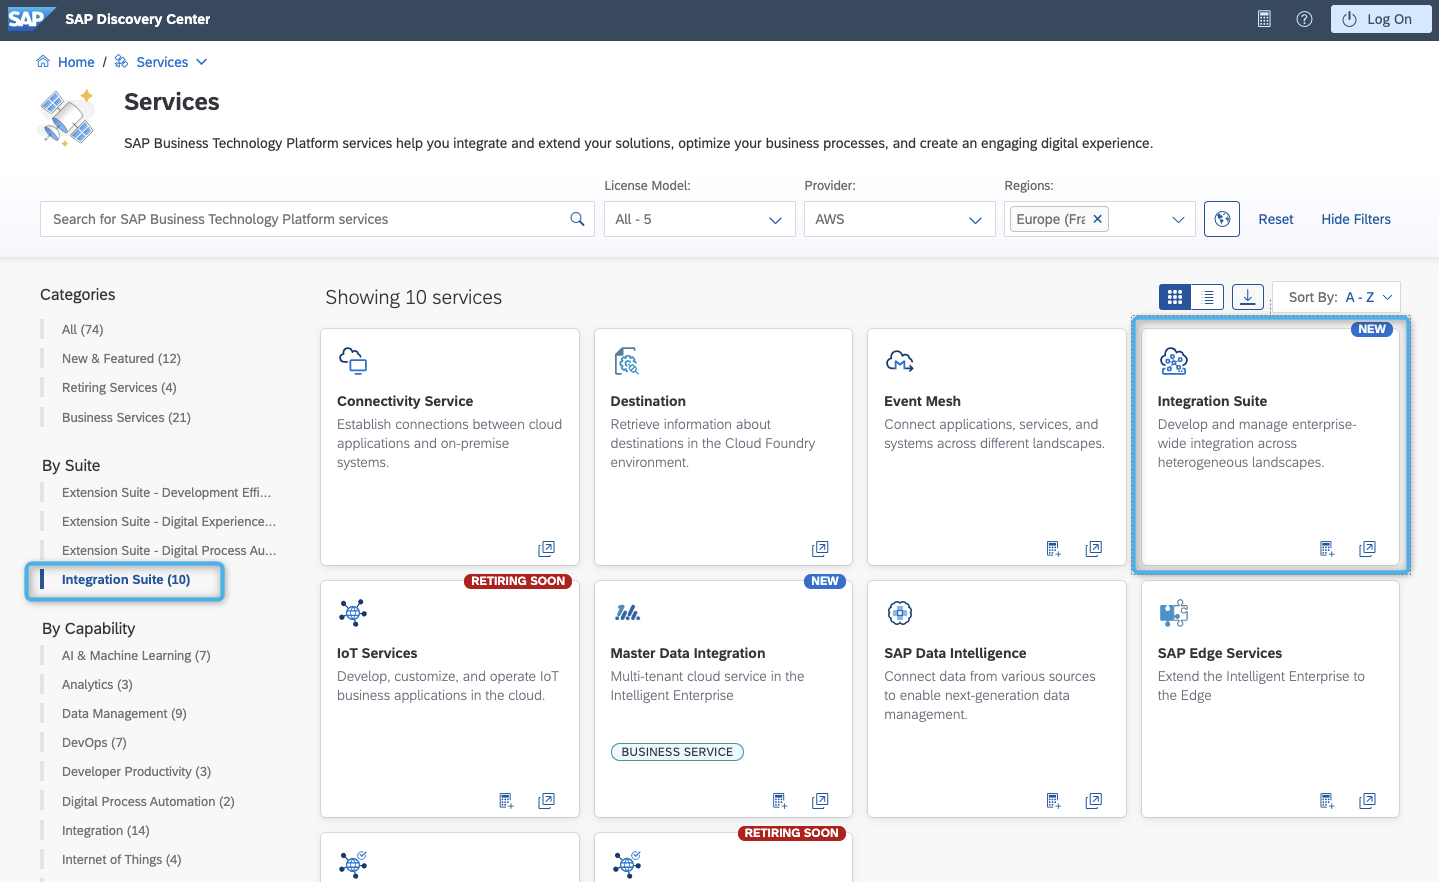The height and width of the screenshot is (882, 1439).
Task: Select Extension Suite - Digital Process Automation item
Action: tap(169, 550)
